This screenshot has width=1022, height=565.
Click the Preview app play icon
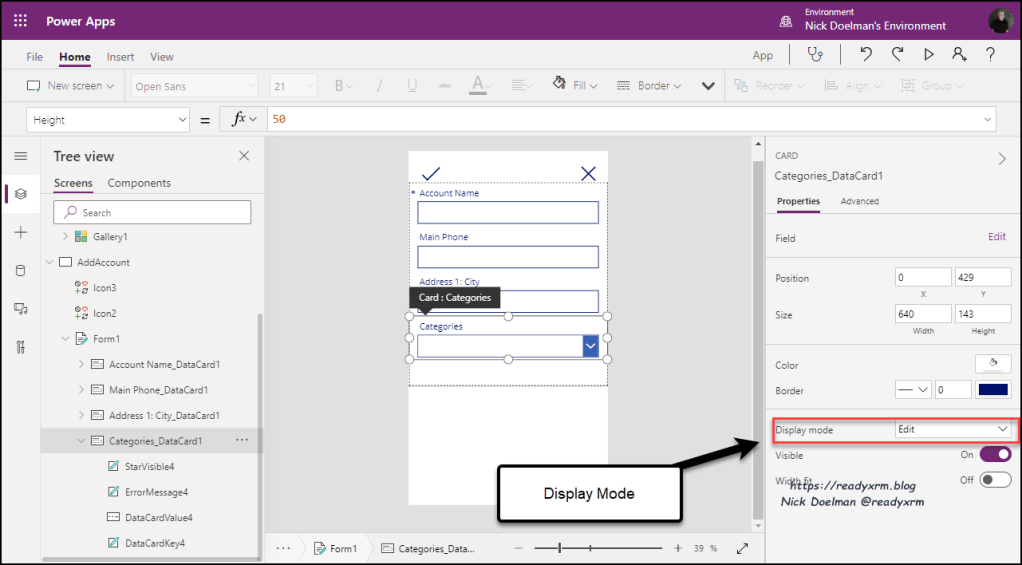(x=928, y=55)
